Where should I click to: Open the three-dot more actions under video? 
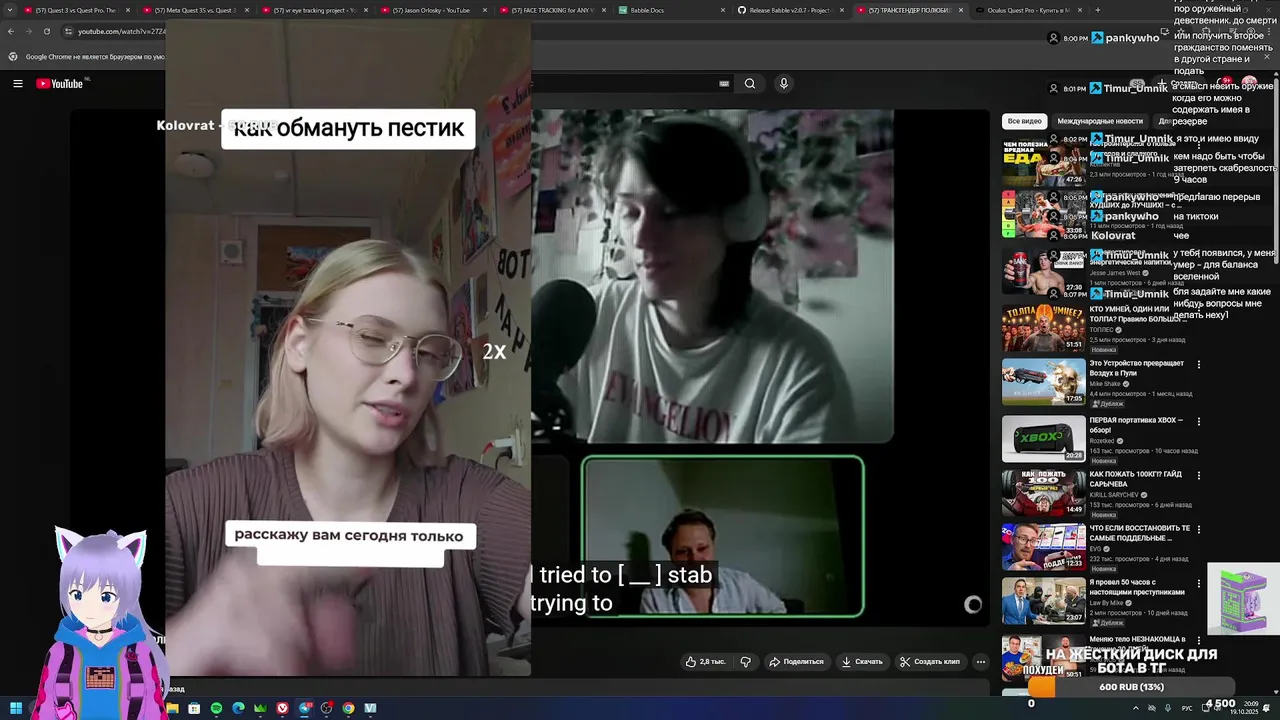click(981, 661)
